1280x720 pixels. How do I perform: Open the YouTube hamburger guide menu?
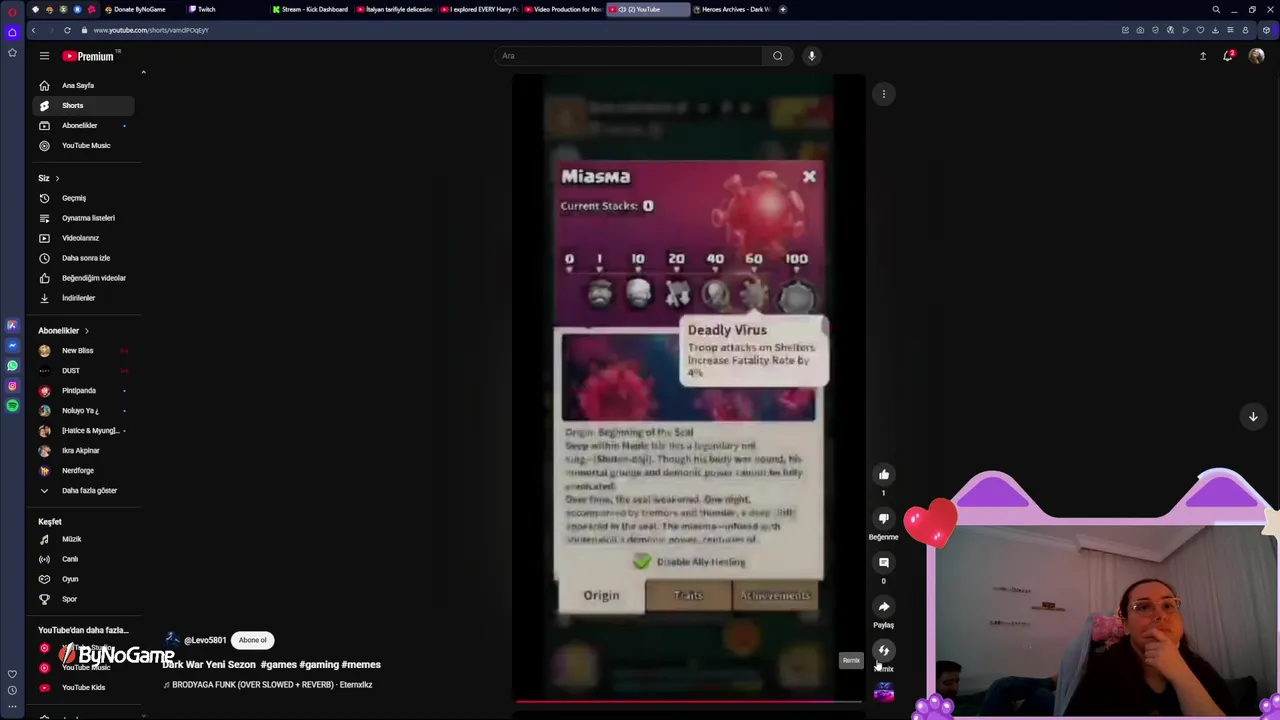click(44, 56)
